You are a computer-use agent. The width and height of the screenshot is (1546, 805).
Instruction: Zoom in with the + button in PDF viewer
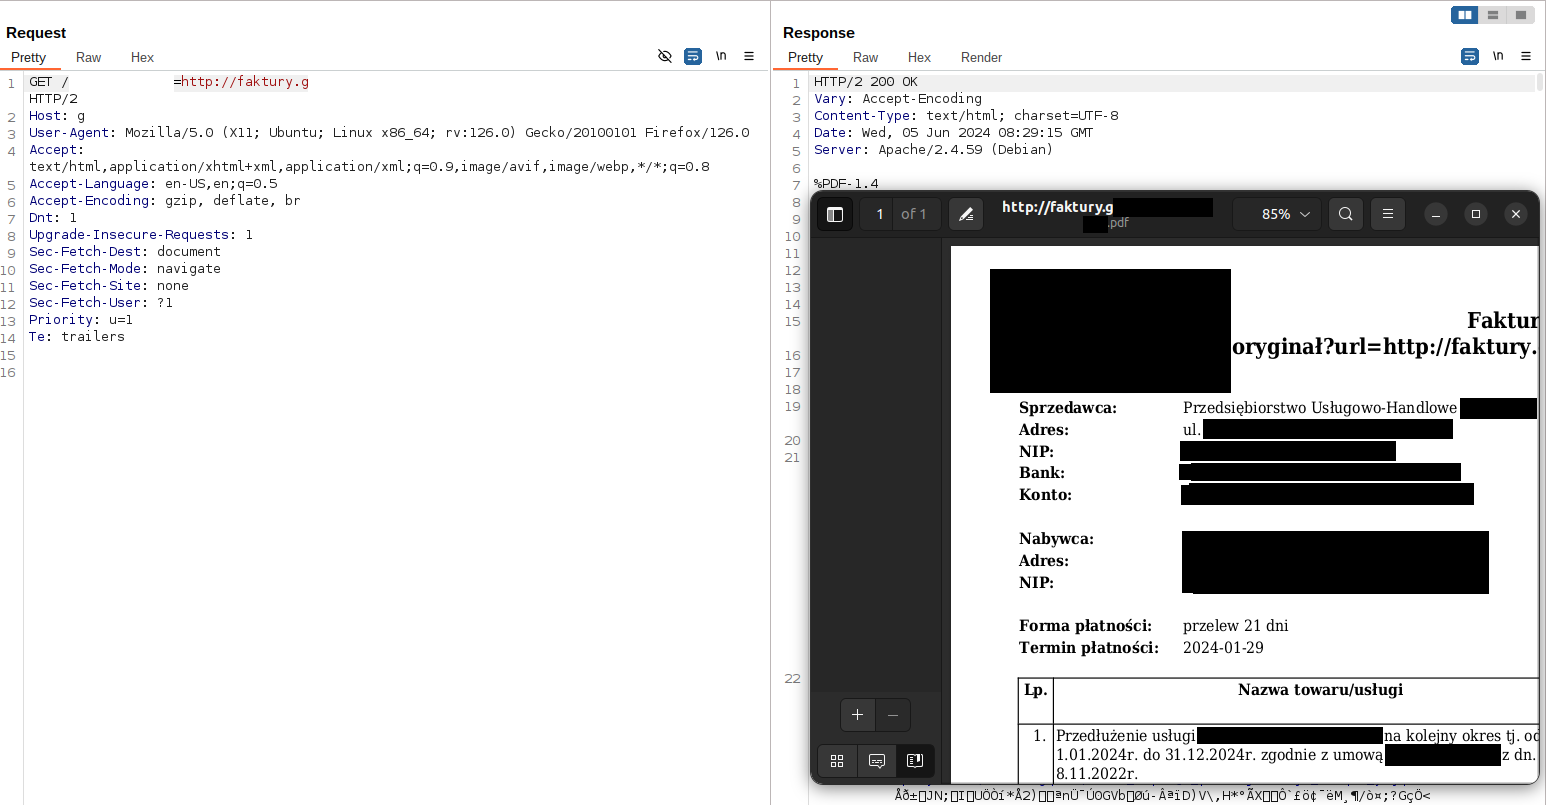857,714
